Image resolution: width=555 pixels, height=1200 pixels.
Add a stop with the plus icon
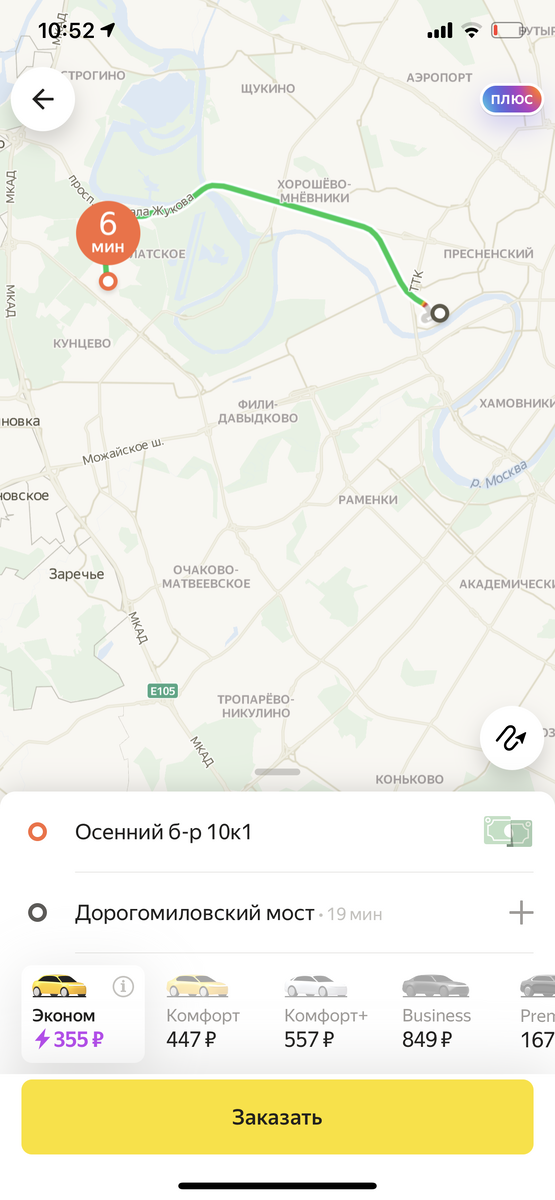521,912
